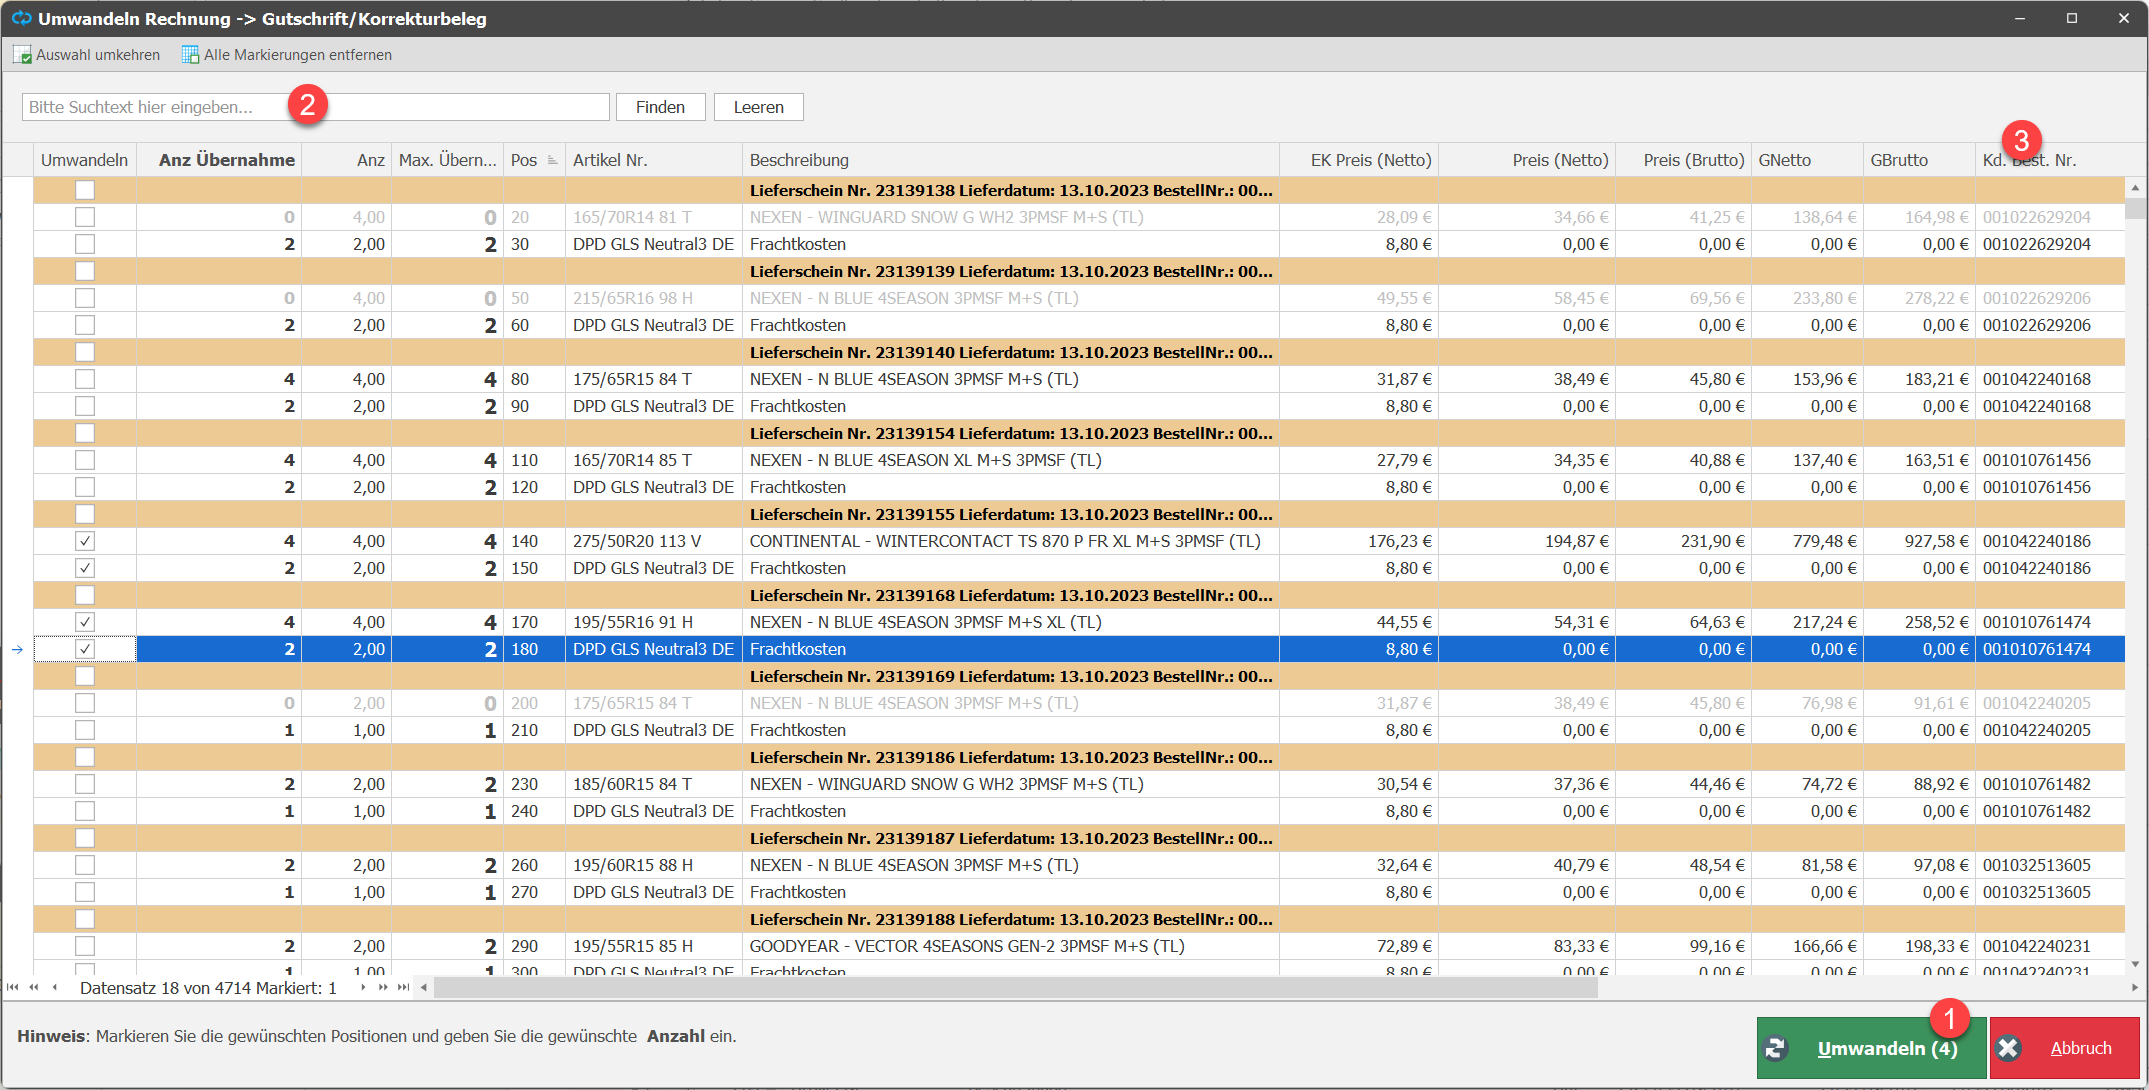Click the grid icon for Alle Markierungen entfernen
Screen dimensions: 2149x1090
pos(190,55)
